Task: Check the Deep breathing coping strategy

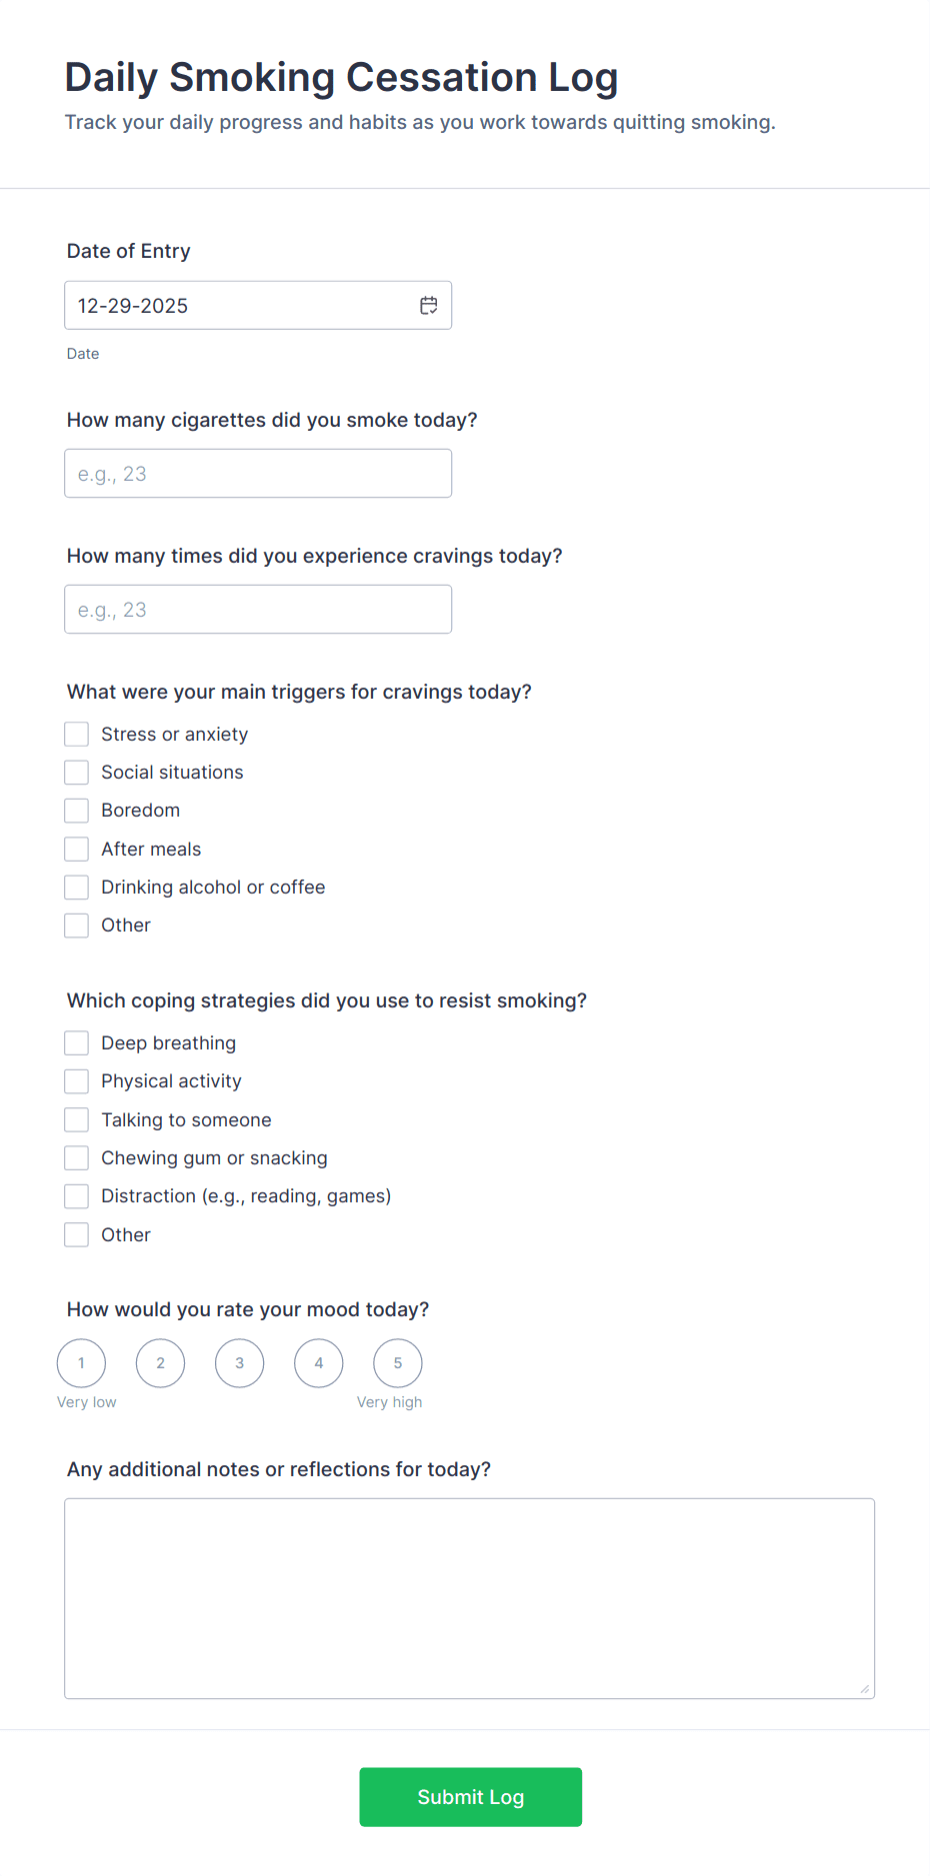Action: coord(76,1042)
